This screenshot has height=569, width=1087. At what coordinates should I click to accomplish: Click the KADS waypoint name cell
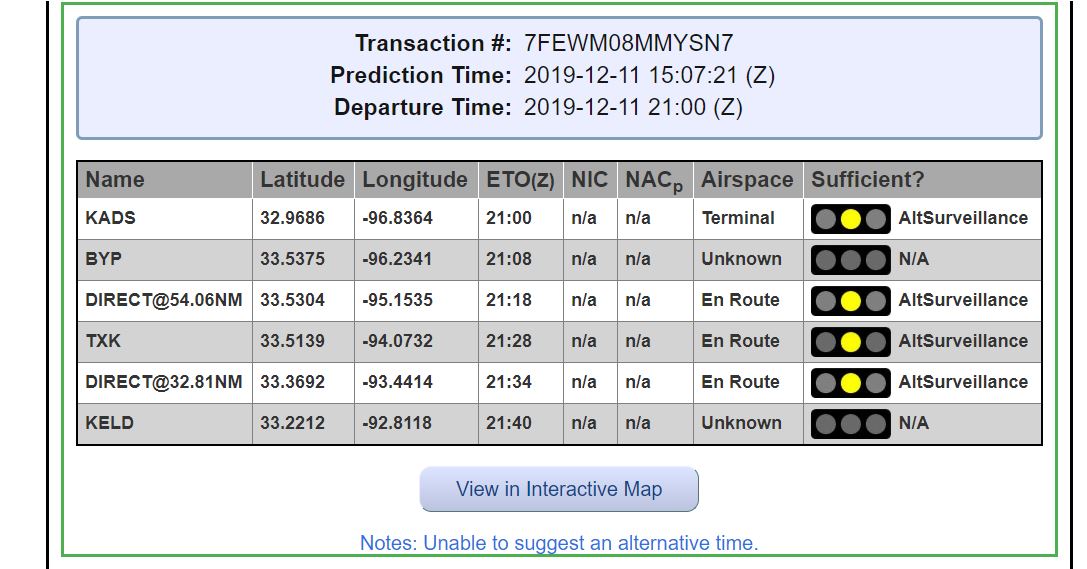click(111, 218)
